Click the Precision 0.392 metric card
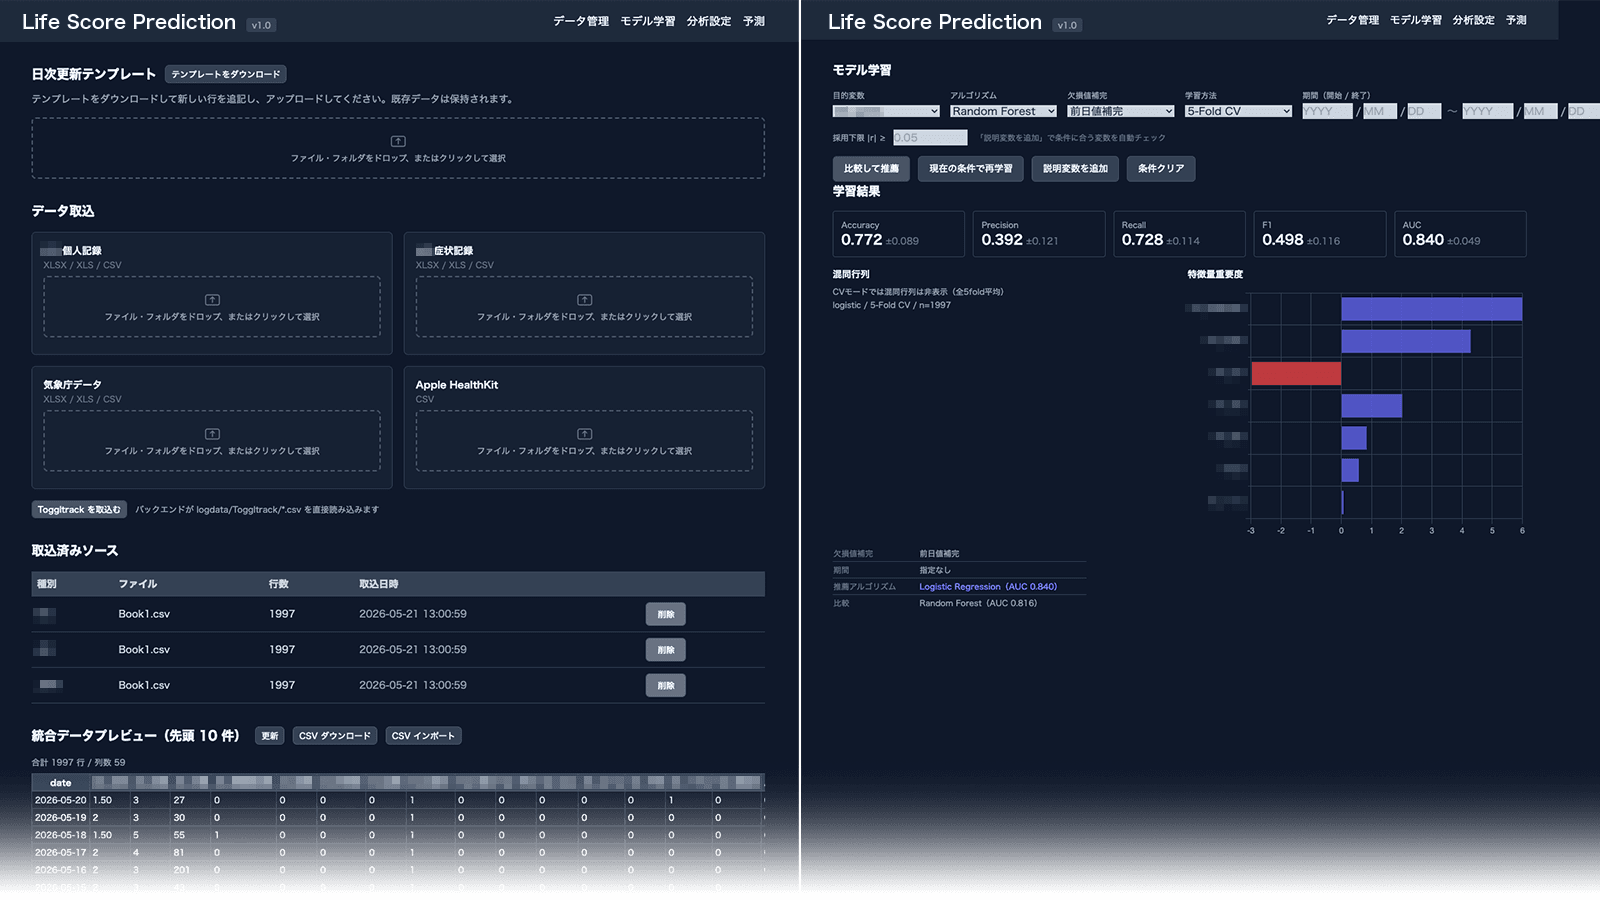Viewport: 1600px width, 900px height. 1039,234
